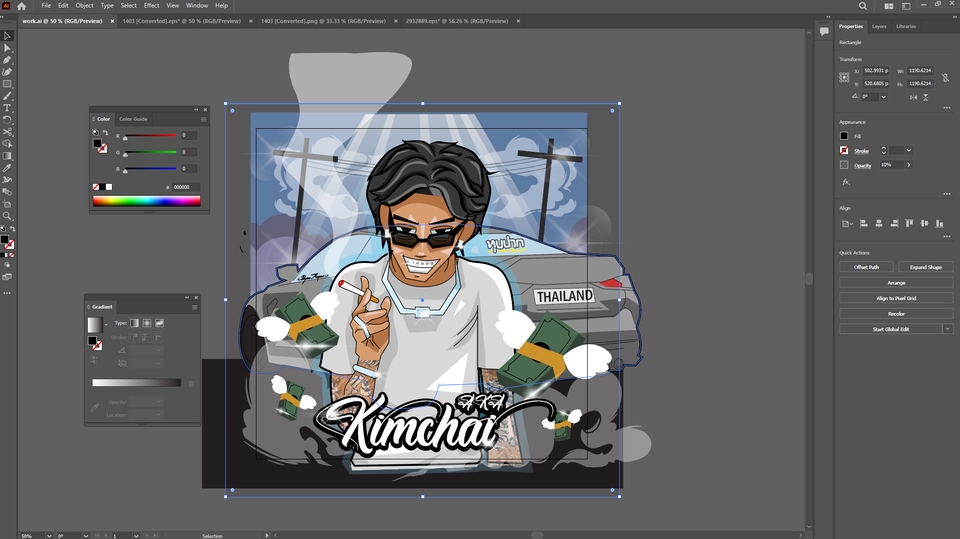Choose the Scissors tool
960x539 pixels.
click(x=7, y=132)
